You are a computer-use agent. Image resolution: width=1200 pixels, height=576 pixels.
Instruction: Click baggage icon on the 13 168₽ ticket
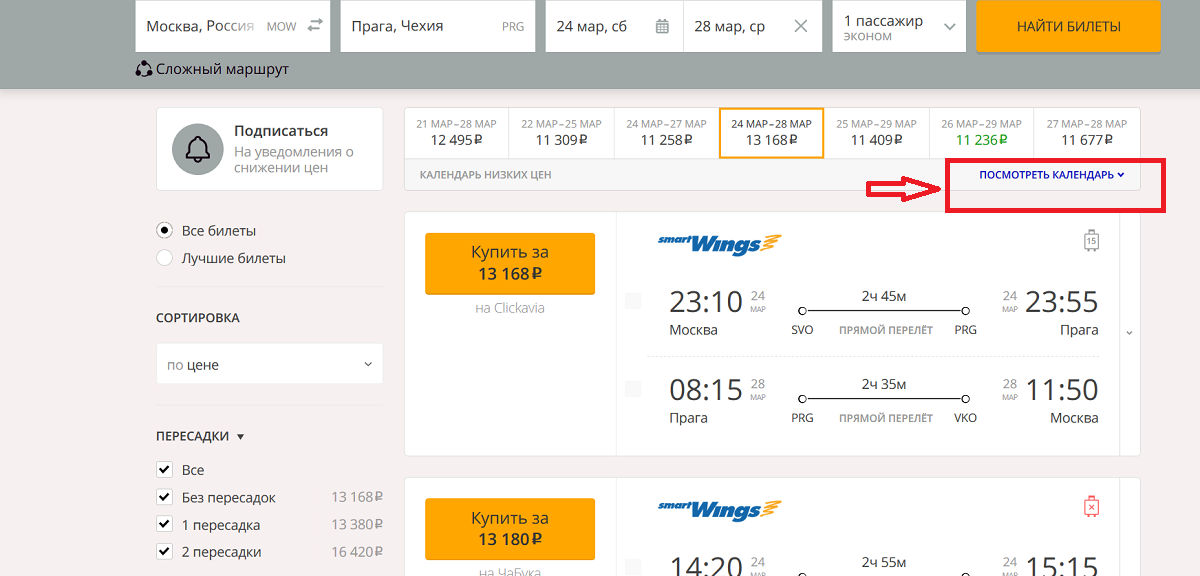(1091, 240)
